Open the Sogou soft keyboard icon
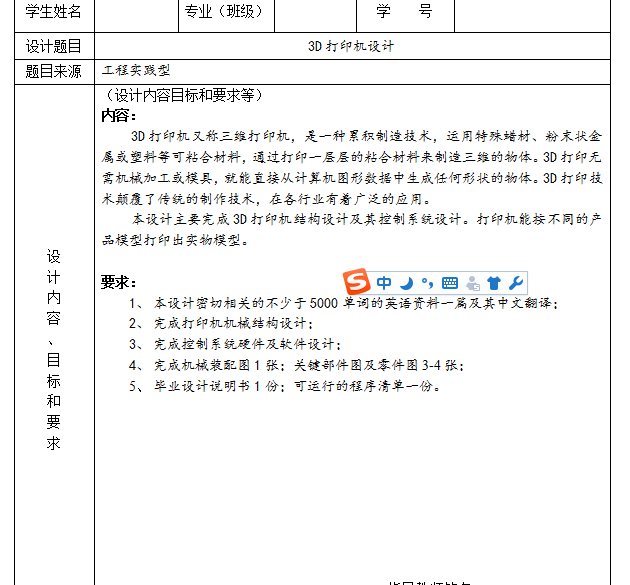This screenshot has width=630, height=585. click(450, 283)
